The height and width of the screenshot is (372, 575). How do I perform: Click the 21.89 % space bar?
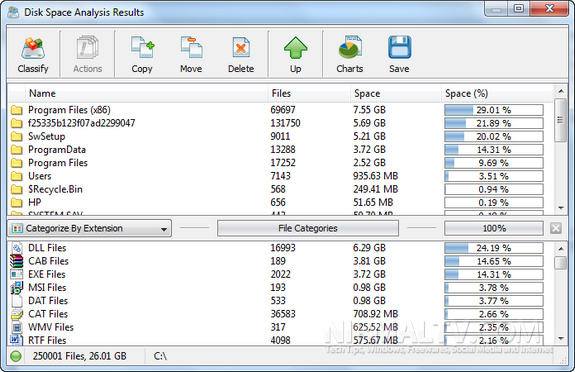click(494, 123)
